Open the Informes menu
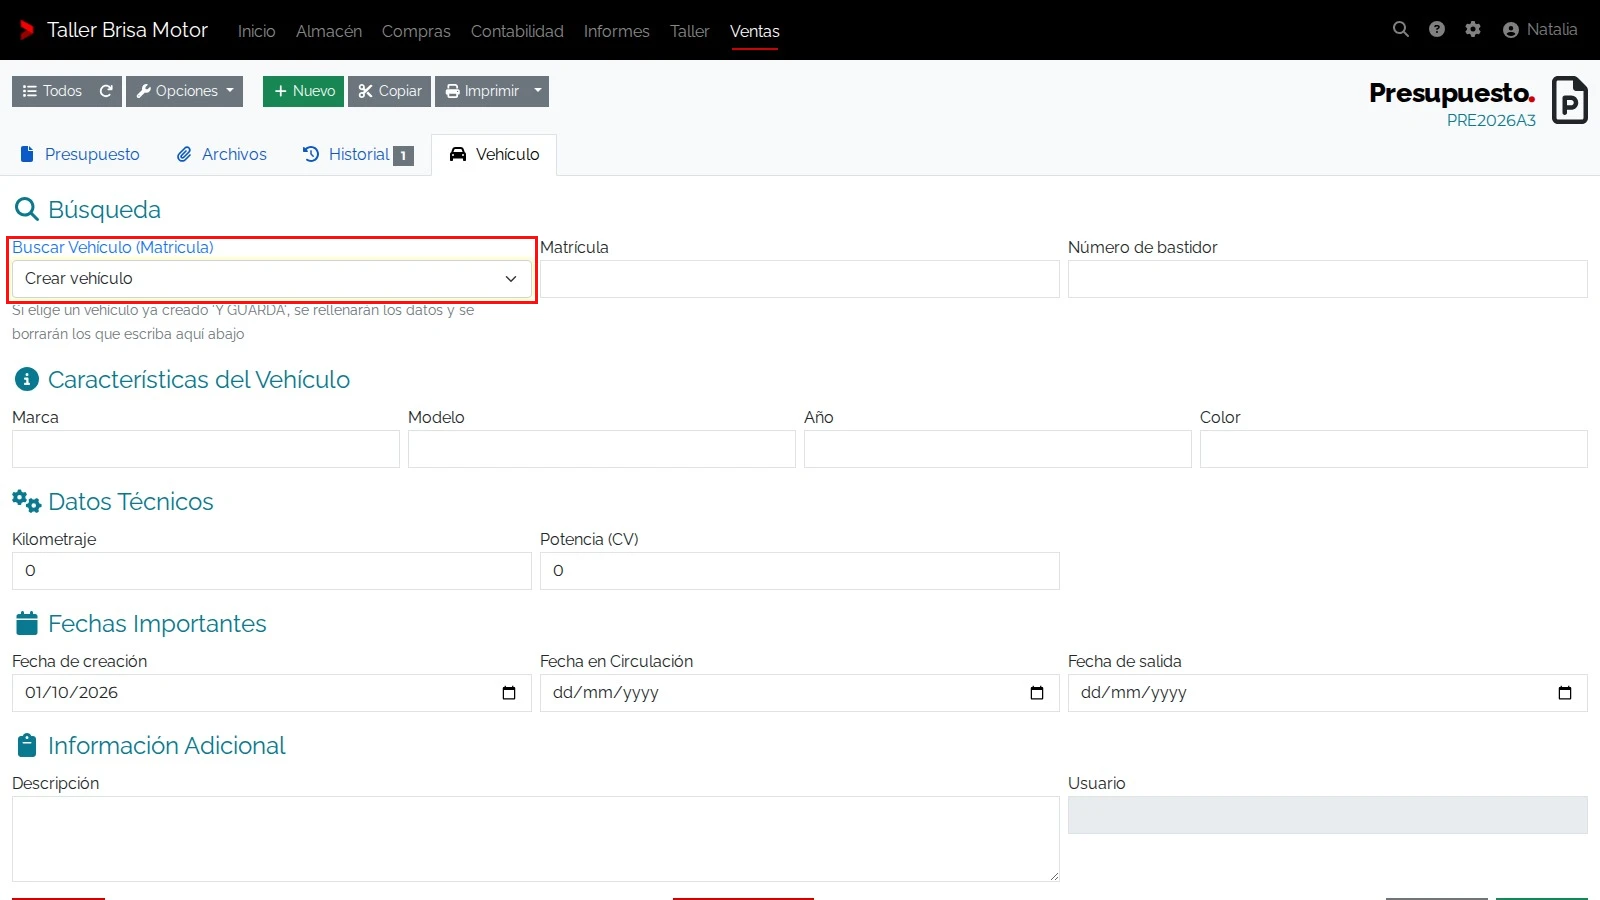Image resolution: width=1600 pixels, height=900 pixels. [617, 31]
